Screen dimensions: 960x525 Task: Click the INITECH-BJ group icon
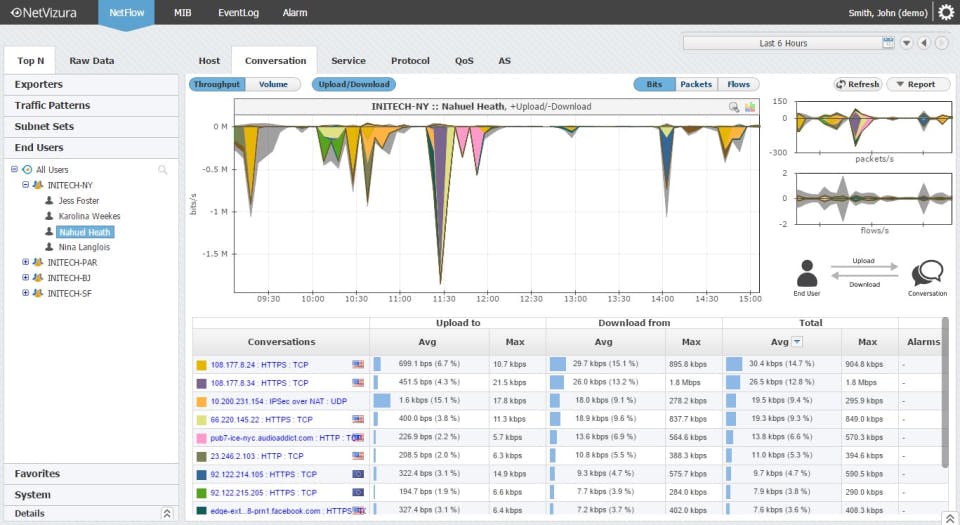click(38, 277)
